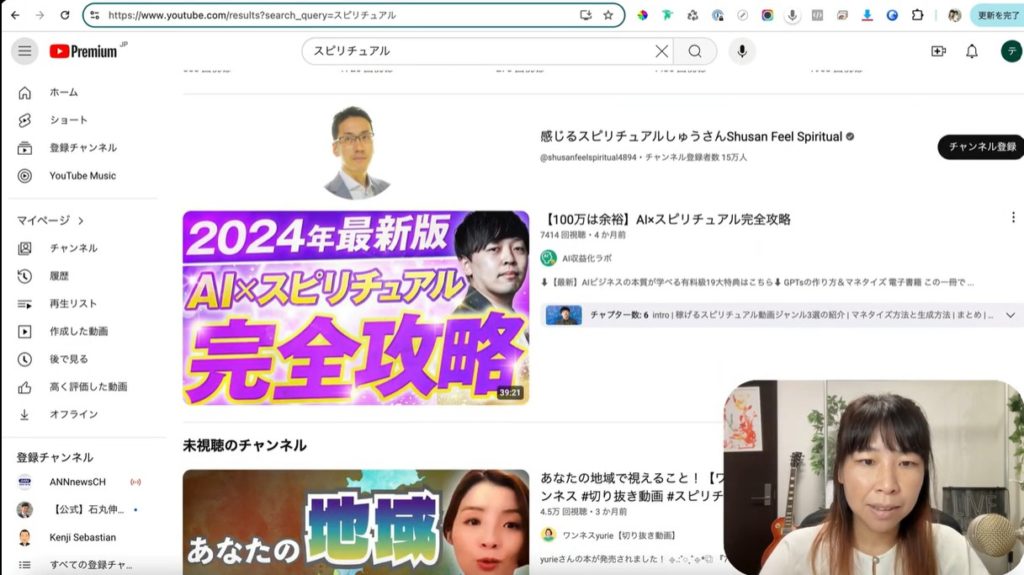This screenshot has height=575, width=1024.
Task: Go to ホーム in sidebar
Action: point(63,92)
